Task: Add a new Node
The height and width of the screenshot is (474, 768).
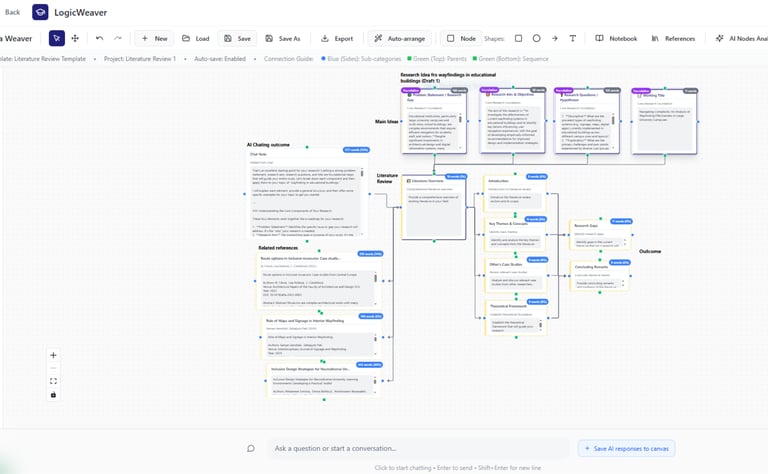Action: 461,38
